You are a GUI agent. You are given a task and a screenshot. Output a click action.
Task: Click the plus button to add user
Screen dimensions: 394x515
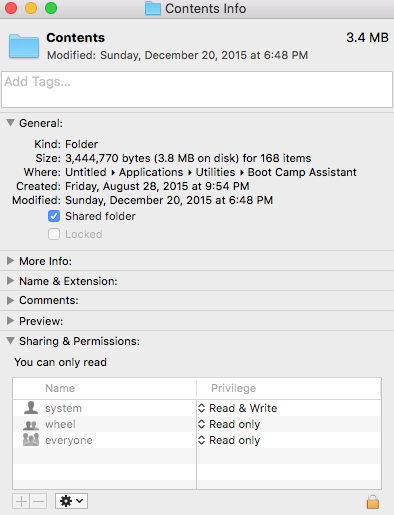point(21,501)
